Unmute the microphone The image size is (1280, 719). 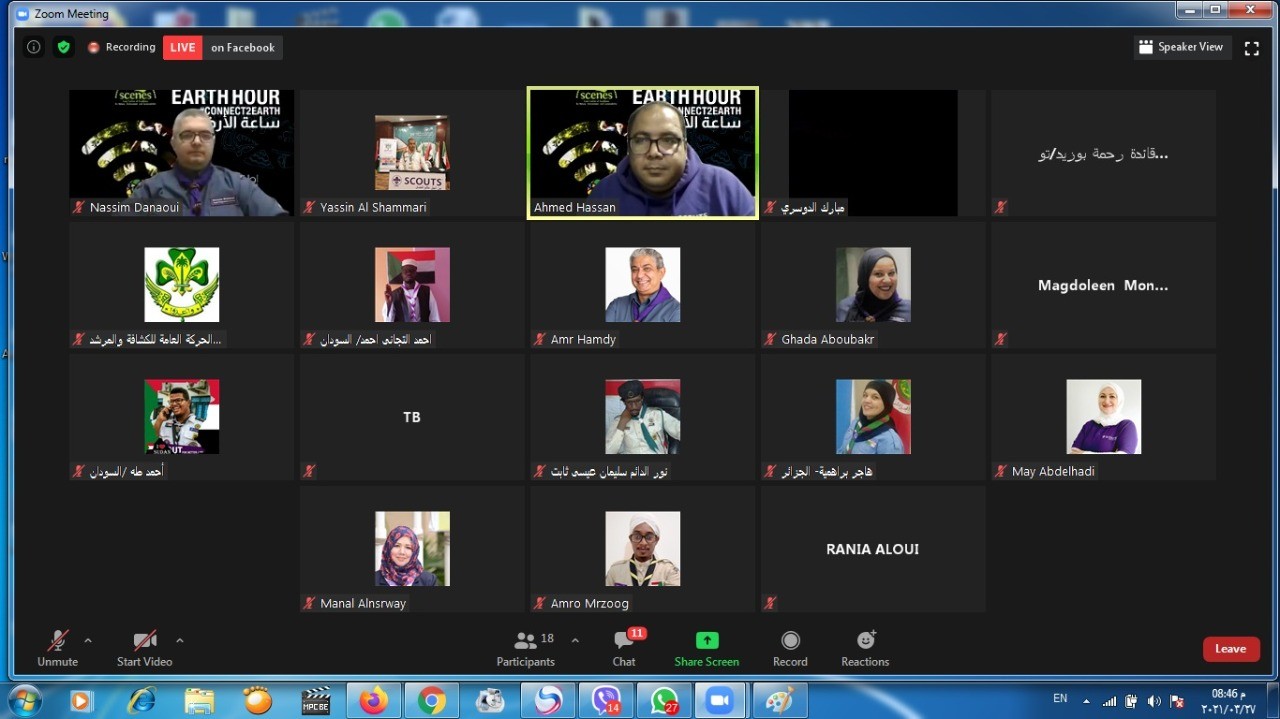58,648
